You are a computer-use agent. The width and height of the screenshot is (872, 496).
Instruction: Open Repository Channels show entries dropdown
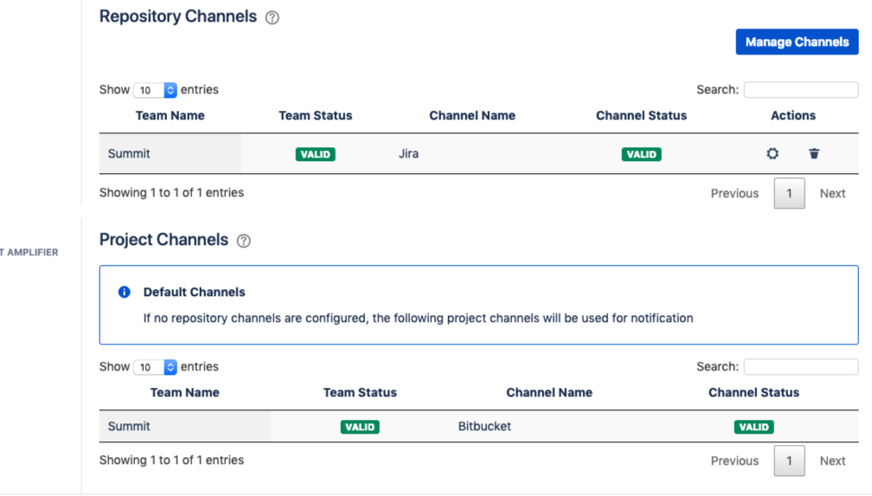pos(155,90)
